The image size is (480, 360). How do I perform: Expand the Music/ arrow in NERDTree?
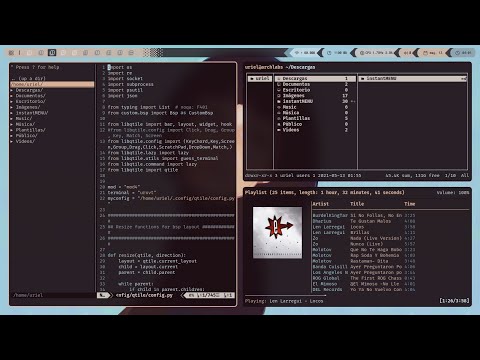[x=12, y=118]
